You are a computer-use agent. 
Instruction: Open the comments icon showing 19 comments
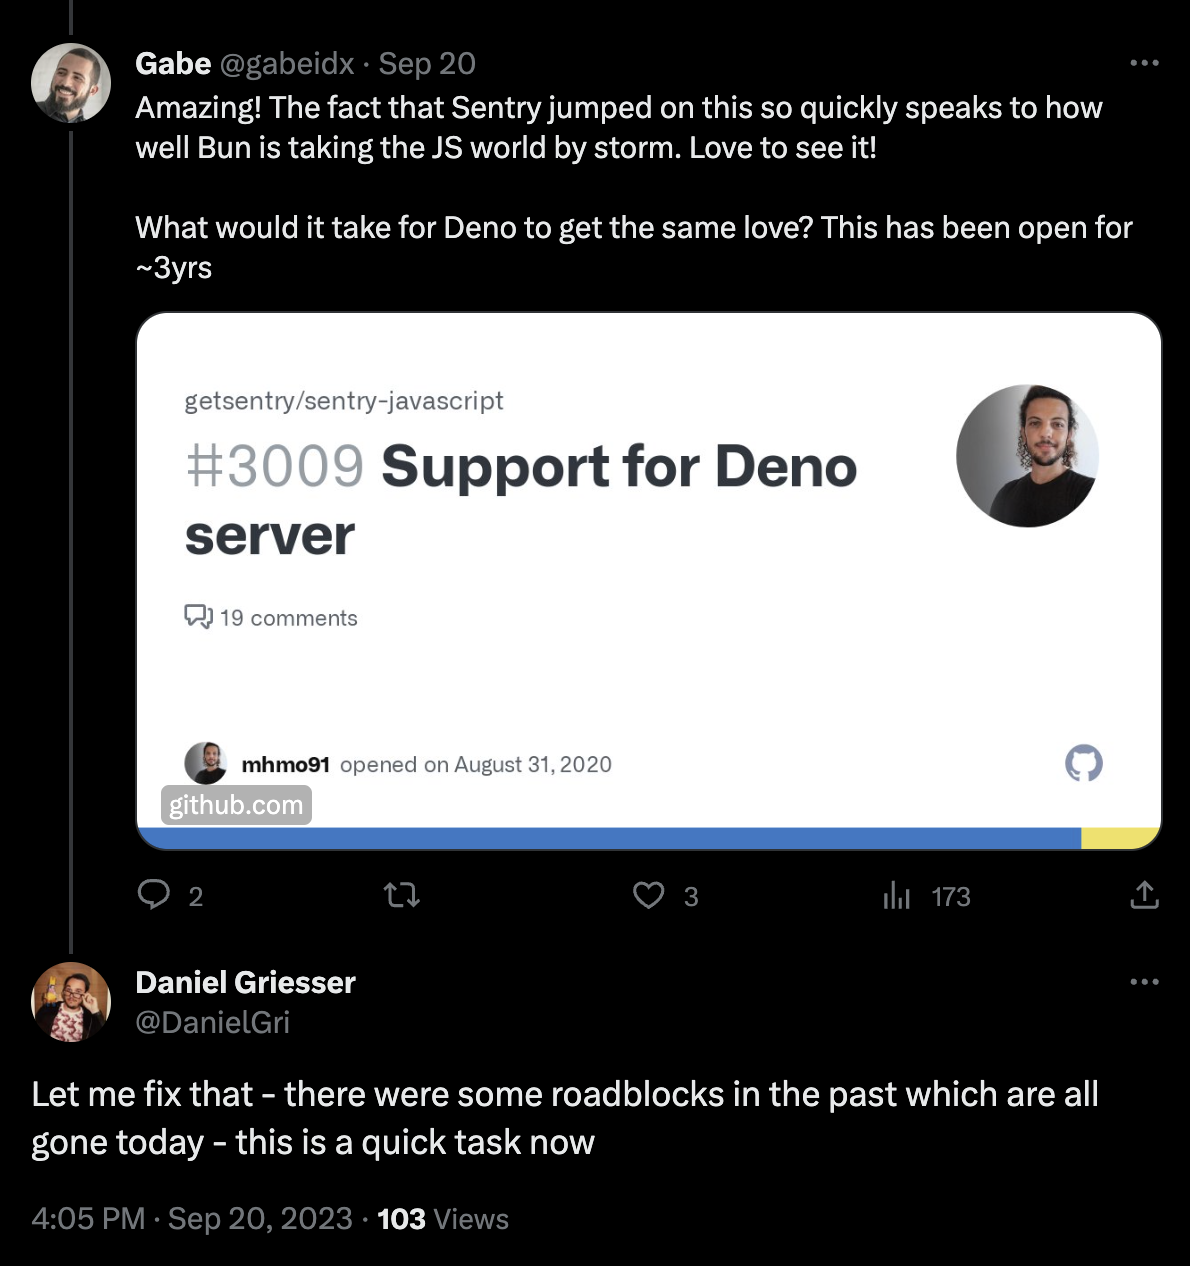tap(197, 617)
